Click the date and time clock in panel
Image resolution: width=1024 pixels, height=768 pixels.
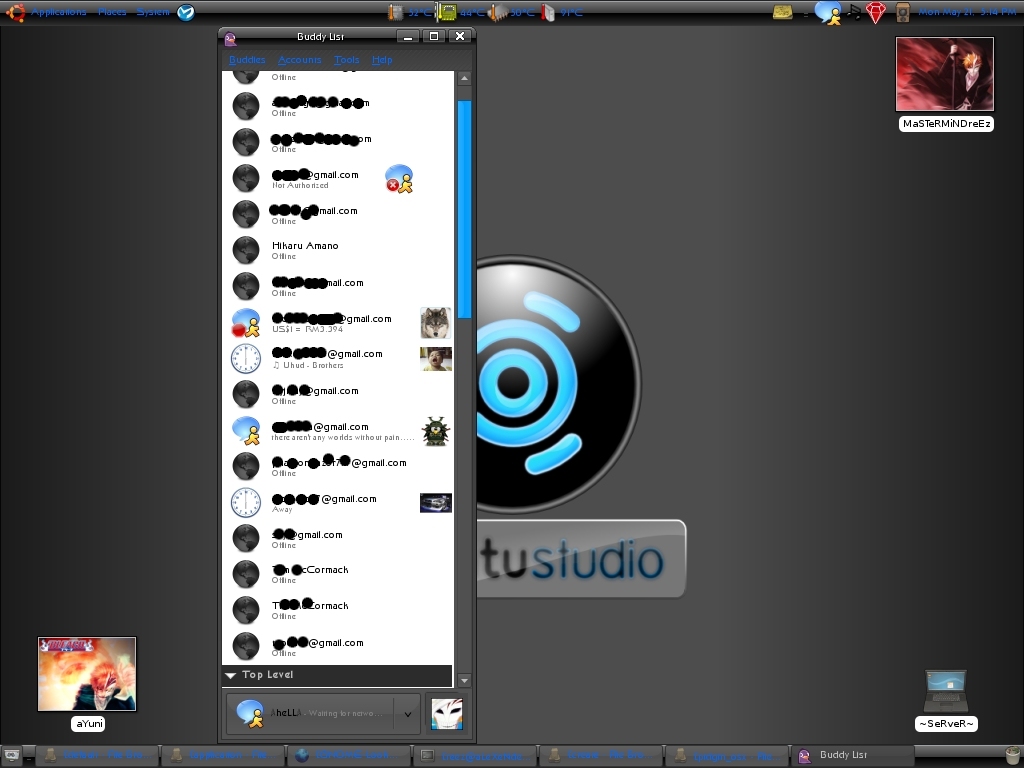(x=967, y=12)
